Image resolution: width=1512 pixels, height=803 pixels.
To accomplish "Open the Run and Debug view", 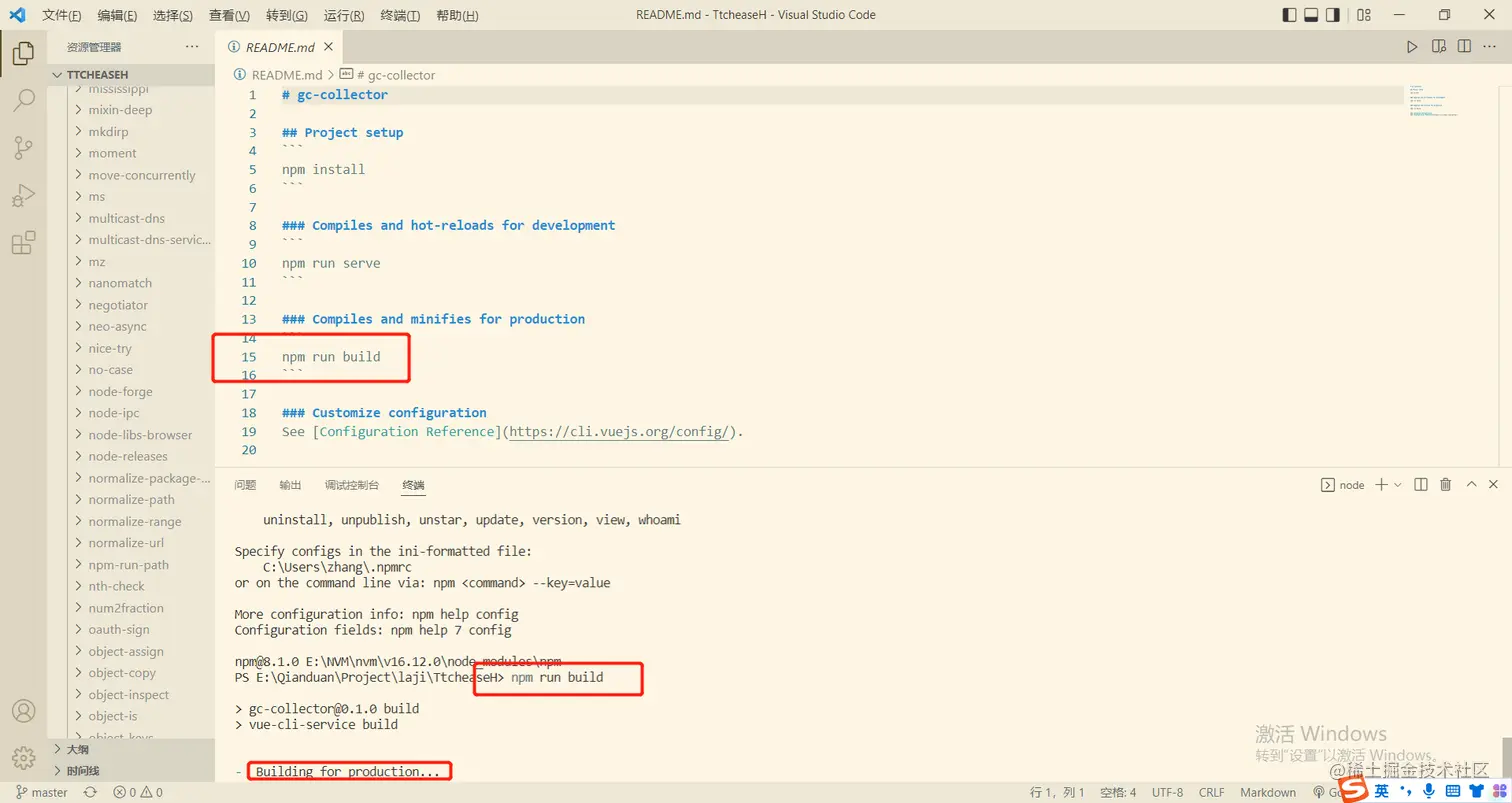I will (x=23, y=196).
